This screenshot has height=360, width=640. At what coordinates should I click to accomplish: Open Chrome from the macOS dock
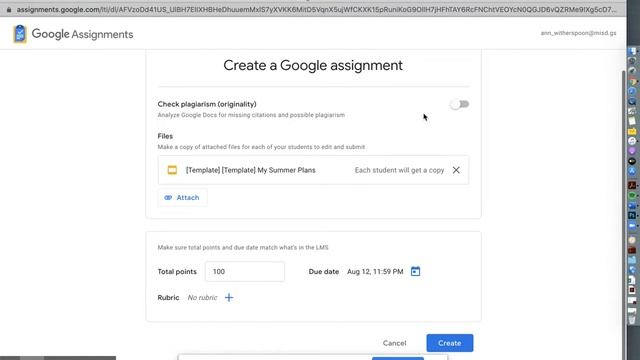coord(632,82)
